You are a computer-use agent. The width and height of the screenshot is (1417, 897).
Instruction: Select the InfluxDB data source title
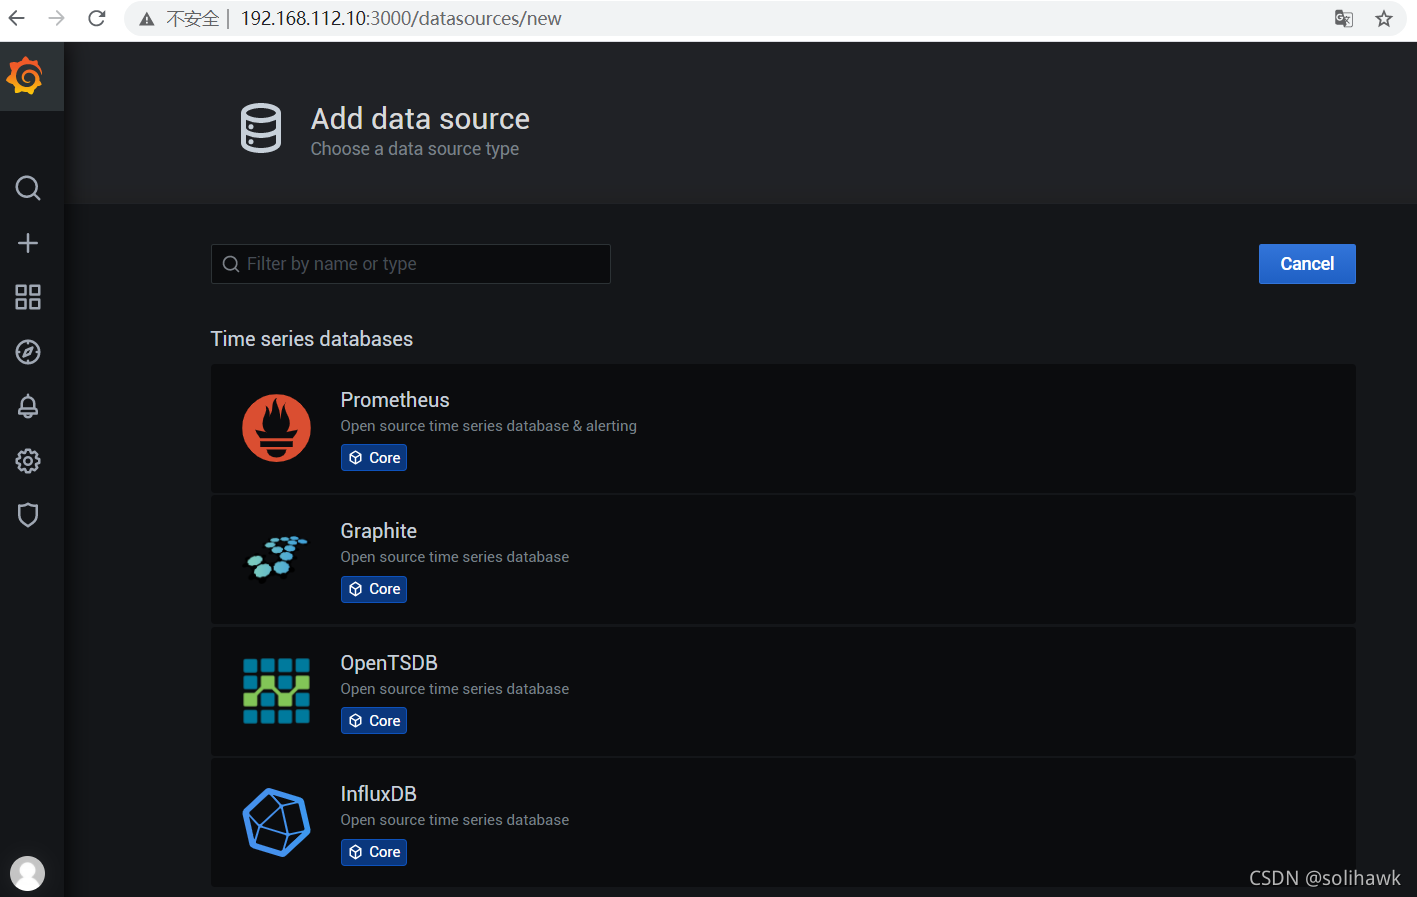379,794
